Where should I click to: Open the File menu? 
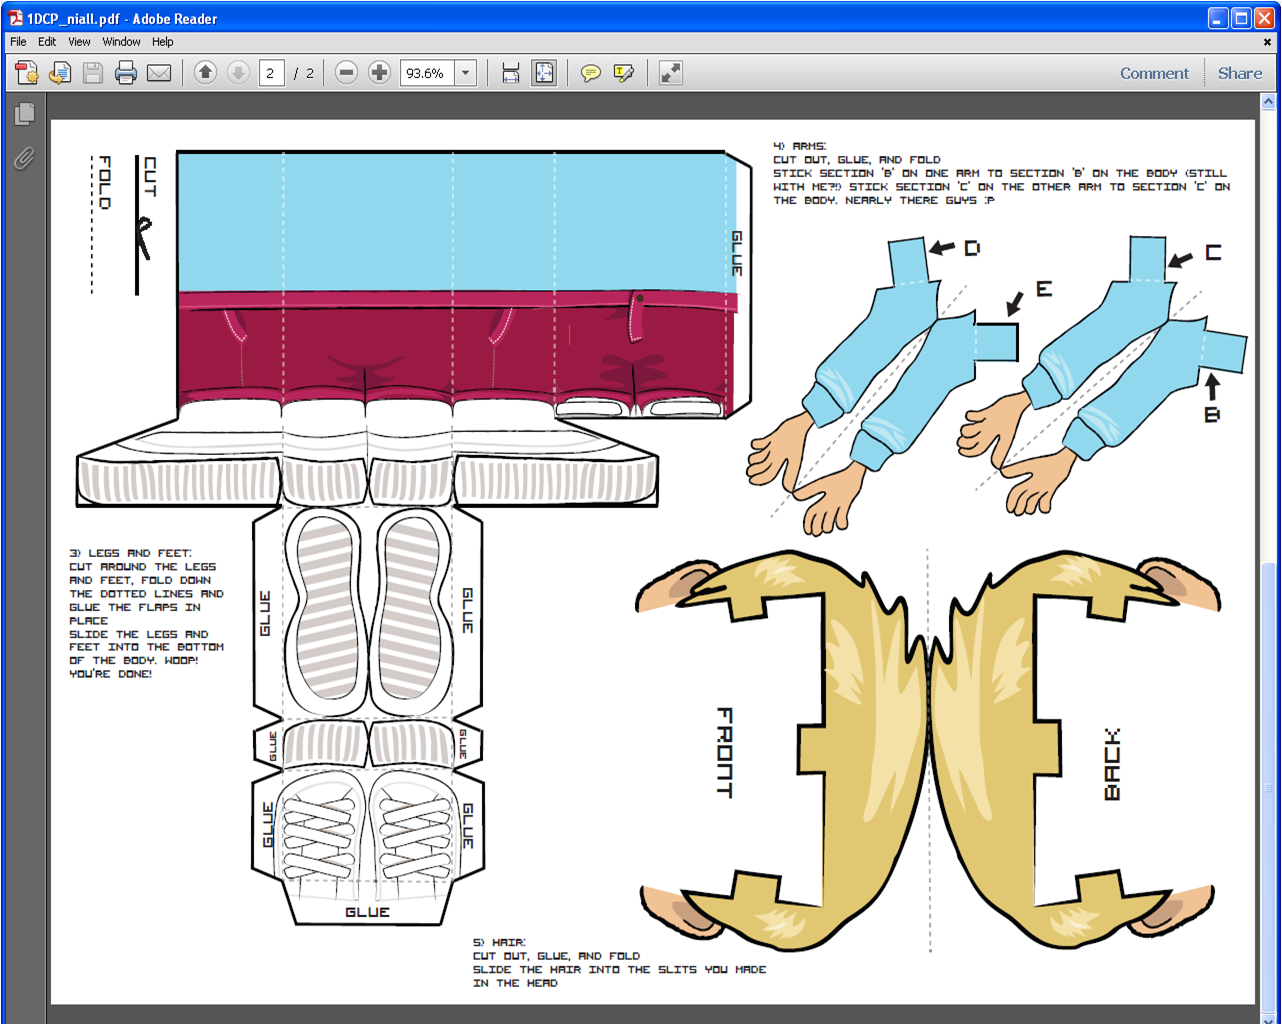point(18,42)
